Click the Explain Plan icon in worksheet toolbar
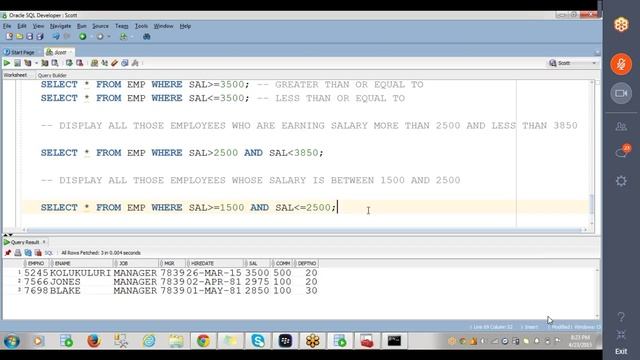Screen dimensions: 640x360 27,63
